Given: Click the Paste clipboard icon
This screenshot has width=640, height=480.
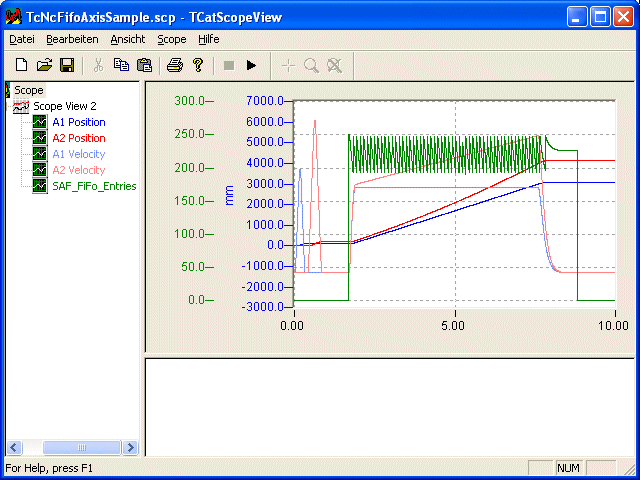Looking at the screenshot, I should pos(144,65).
